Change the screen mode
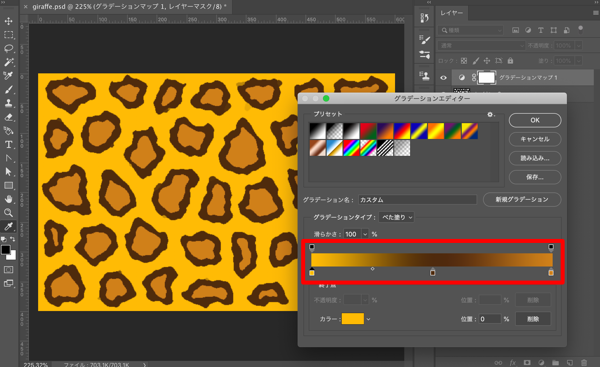 coord(8,284)
